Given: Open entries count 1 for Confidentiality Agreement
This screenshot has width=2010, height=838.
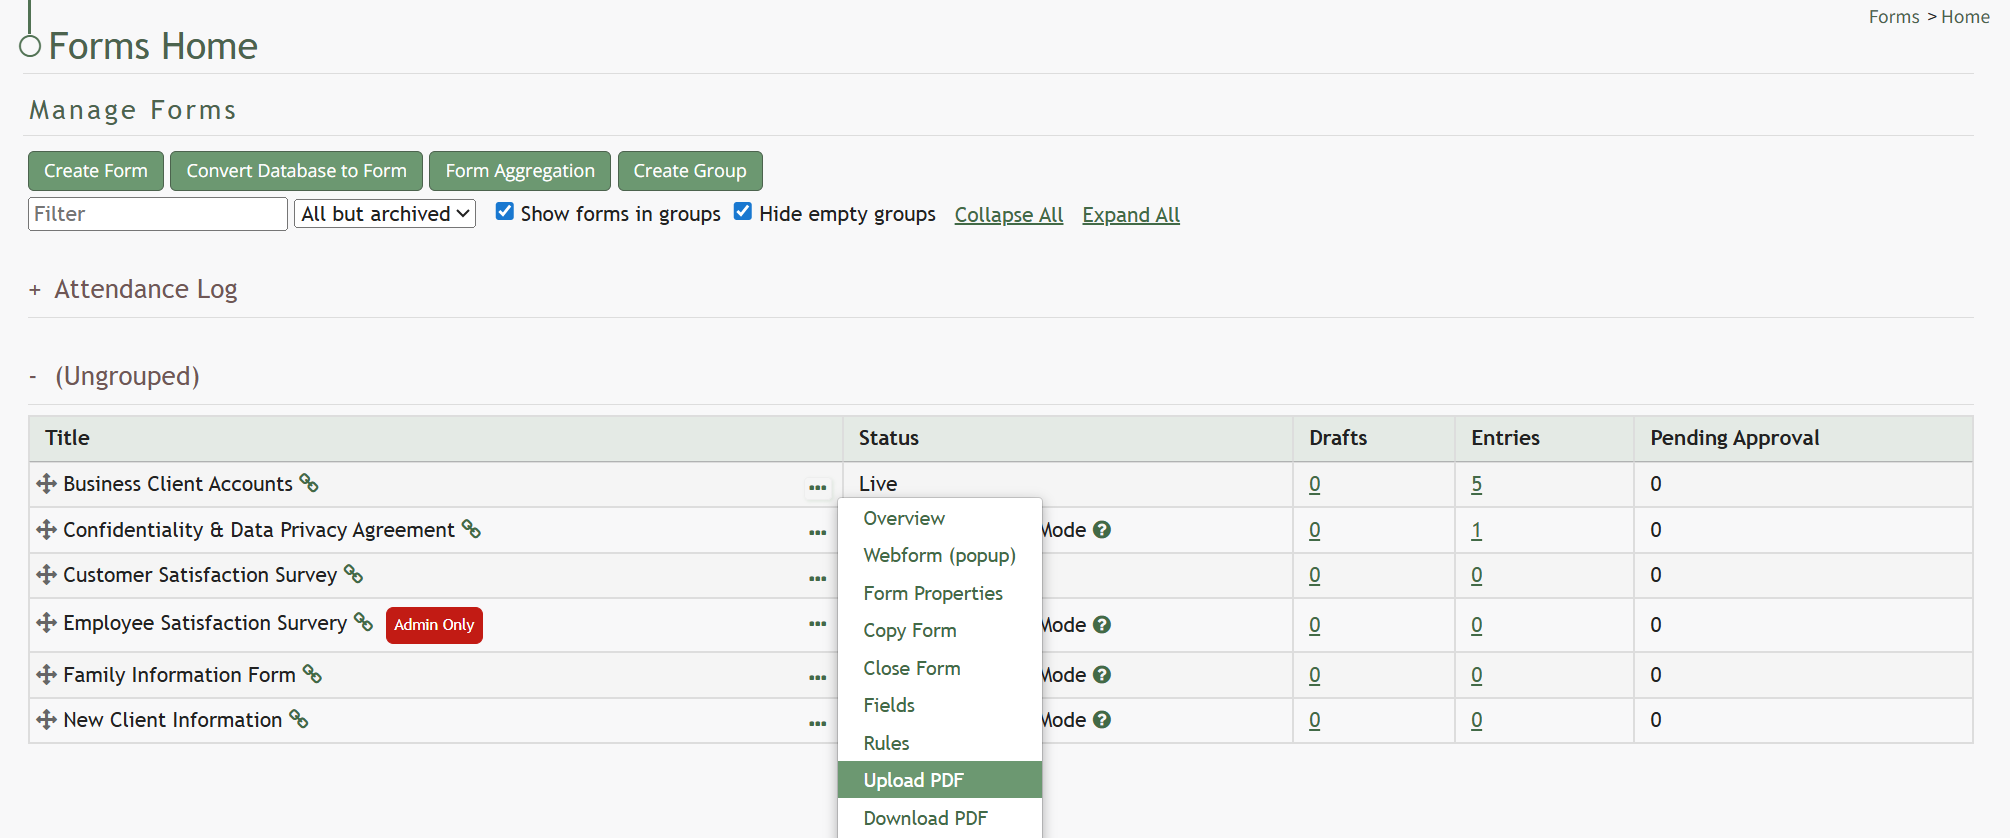Looking at the screenshot, I should point(1476,530).
